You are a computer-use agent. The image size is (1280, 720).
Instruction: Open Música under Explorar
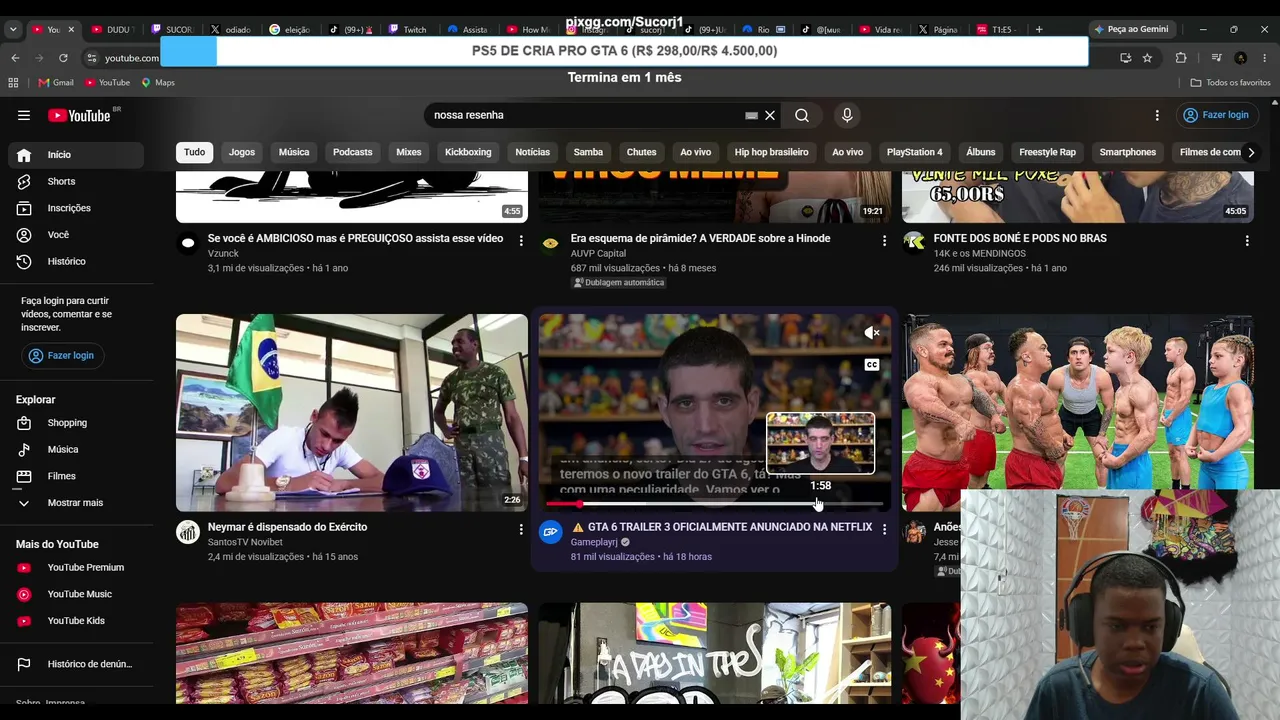[x=76, y=450]
